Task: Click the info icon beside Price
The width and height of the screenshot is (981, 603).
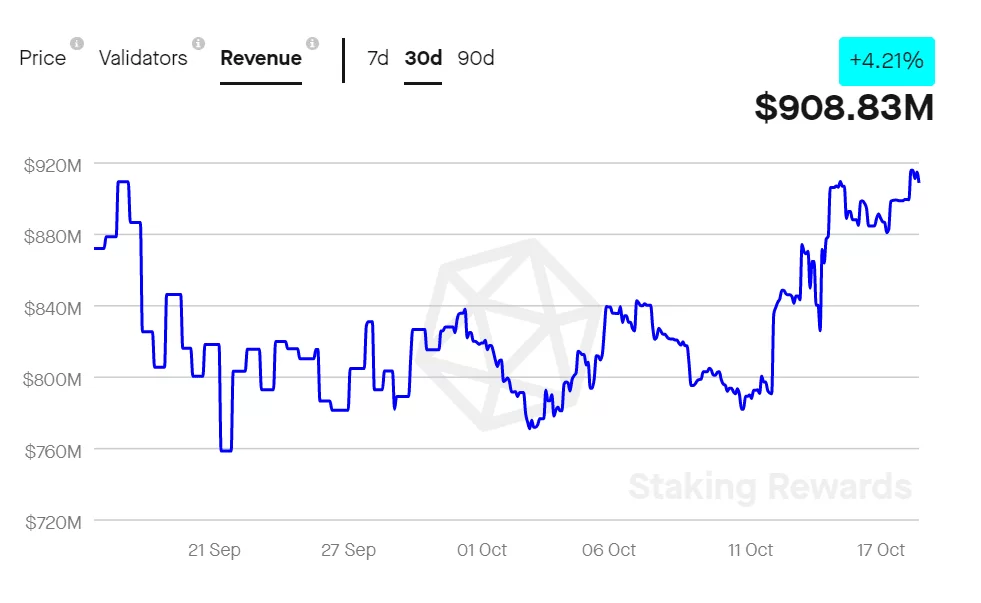Action: tap(77, 44)
